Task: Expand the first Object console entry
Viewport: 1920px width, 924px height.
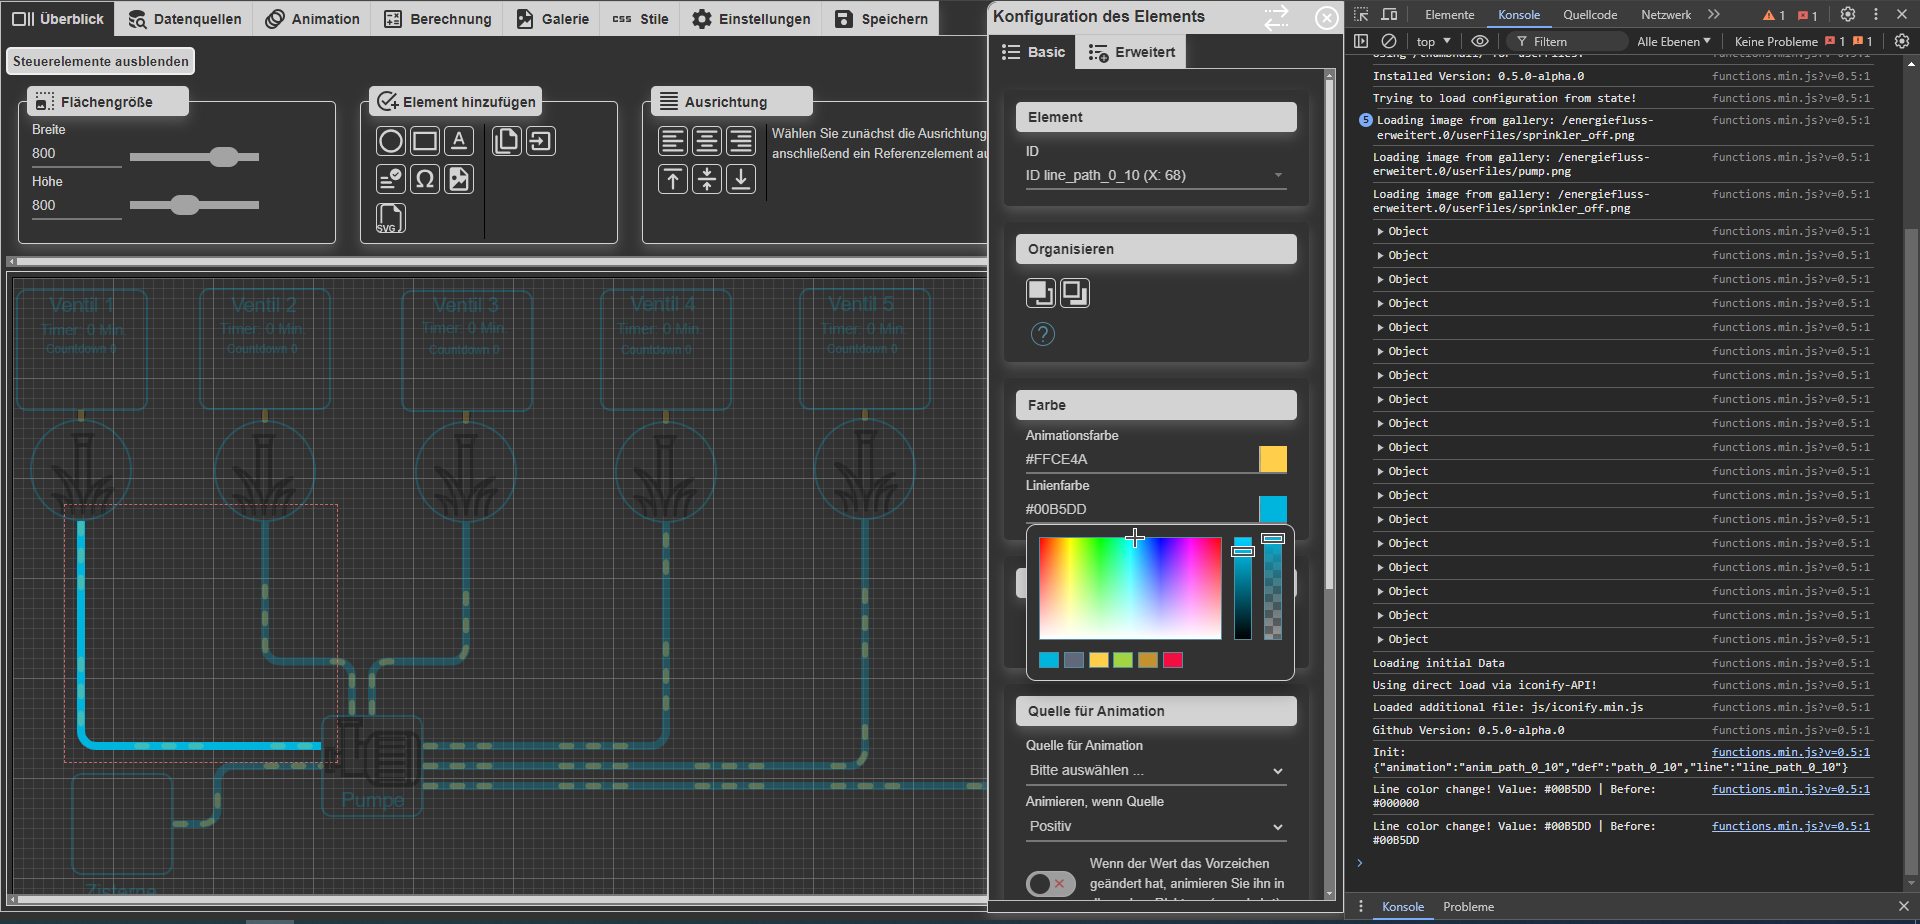Action: click(1380, 231)
